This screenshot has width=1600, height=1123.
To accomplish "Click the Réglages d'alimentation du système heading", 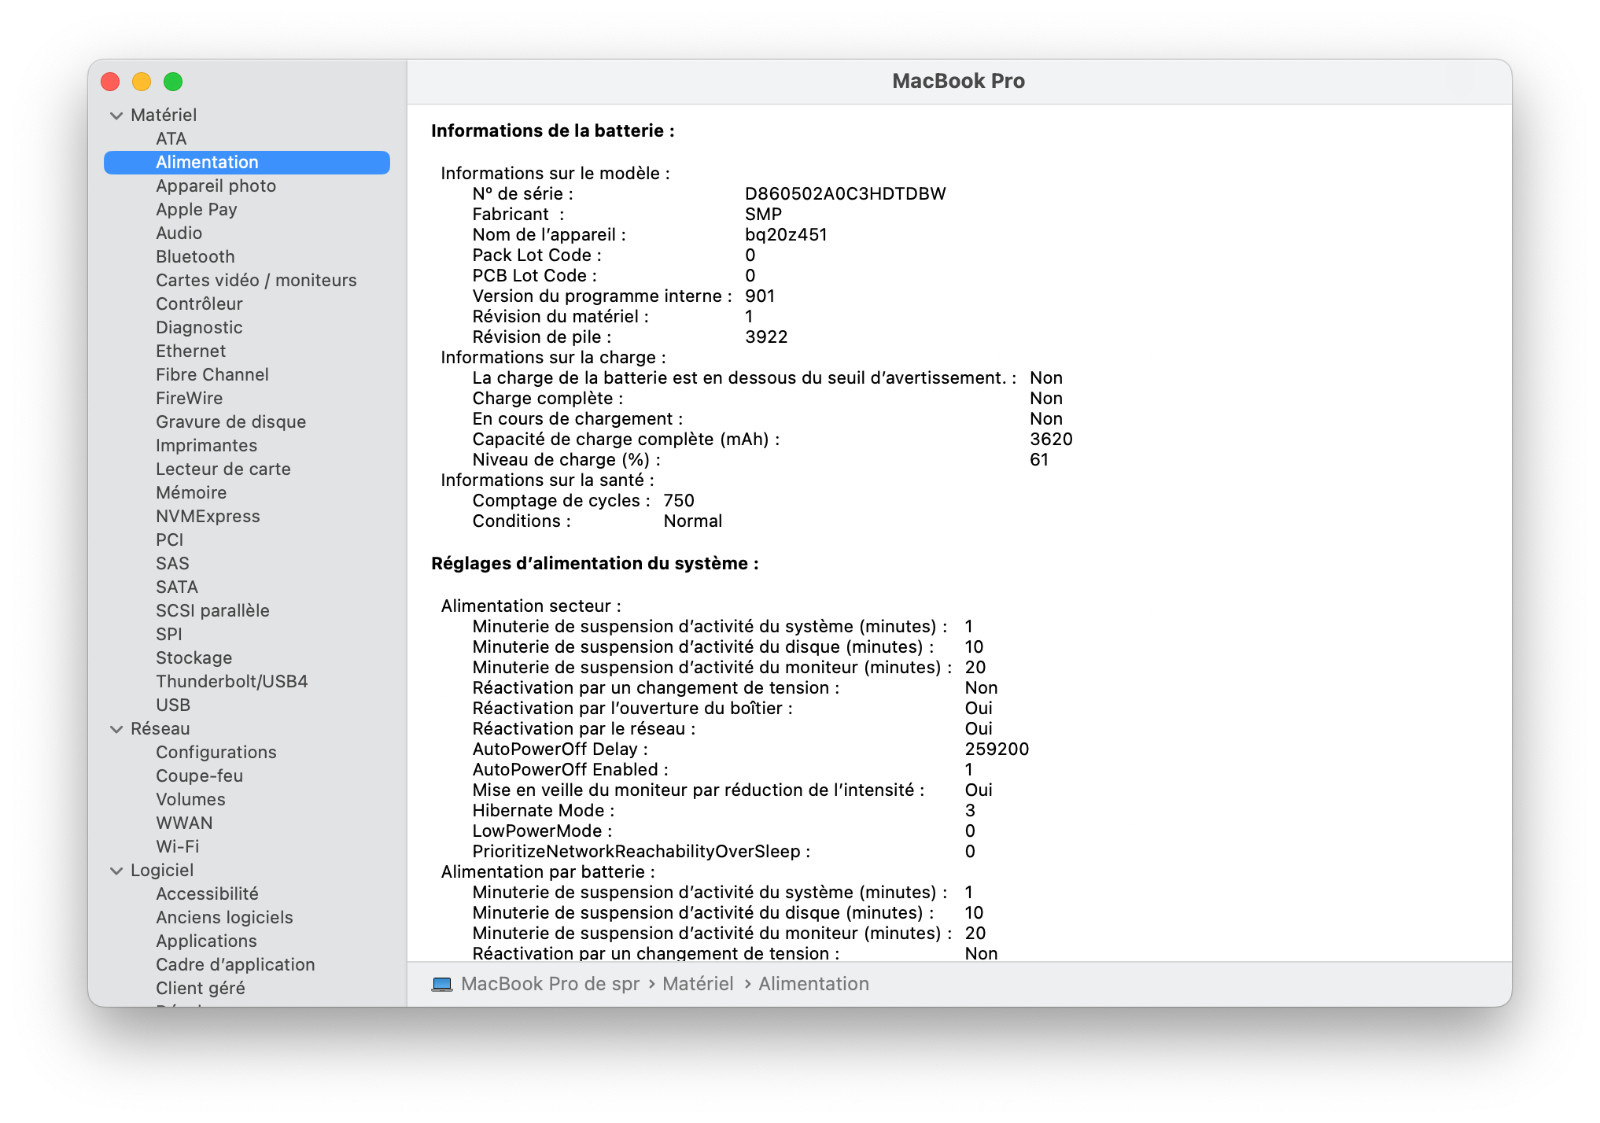I will (x=595, y=564).
